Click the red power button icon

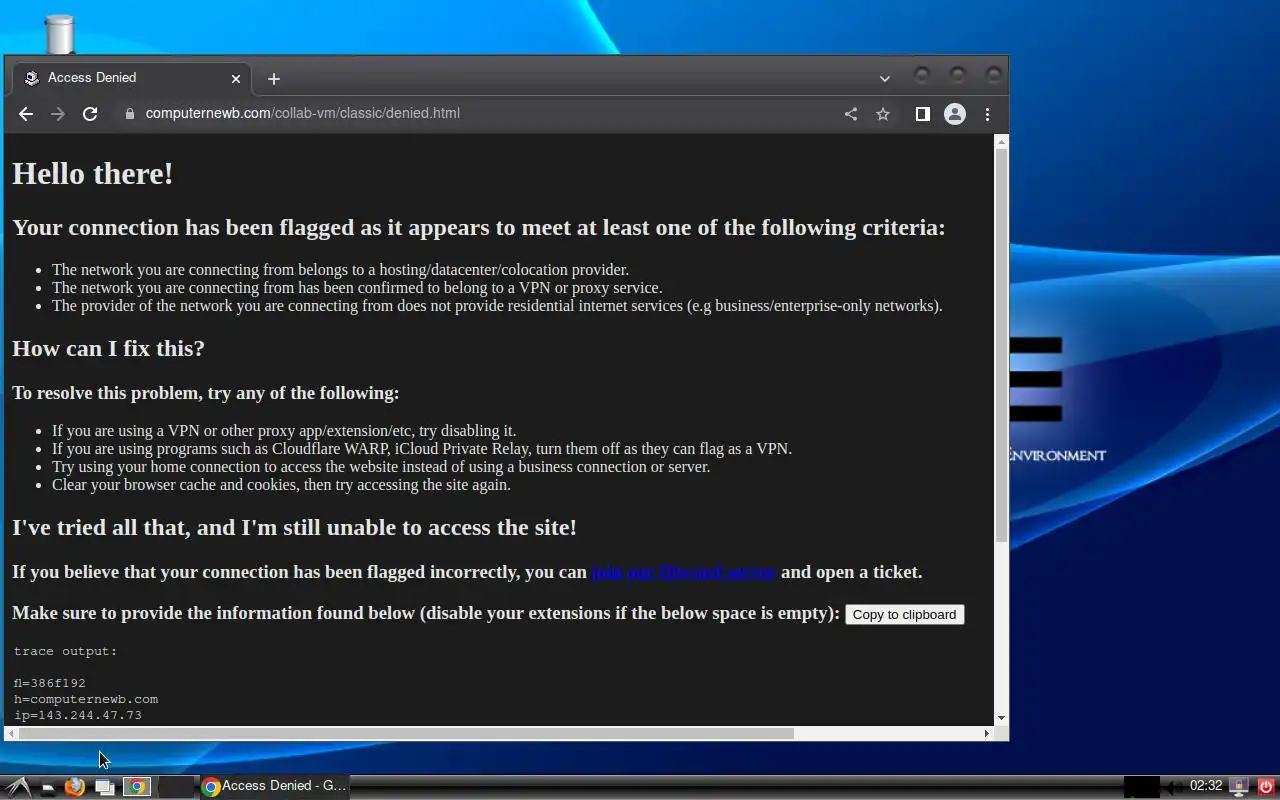click(x=1266, y=787)
